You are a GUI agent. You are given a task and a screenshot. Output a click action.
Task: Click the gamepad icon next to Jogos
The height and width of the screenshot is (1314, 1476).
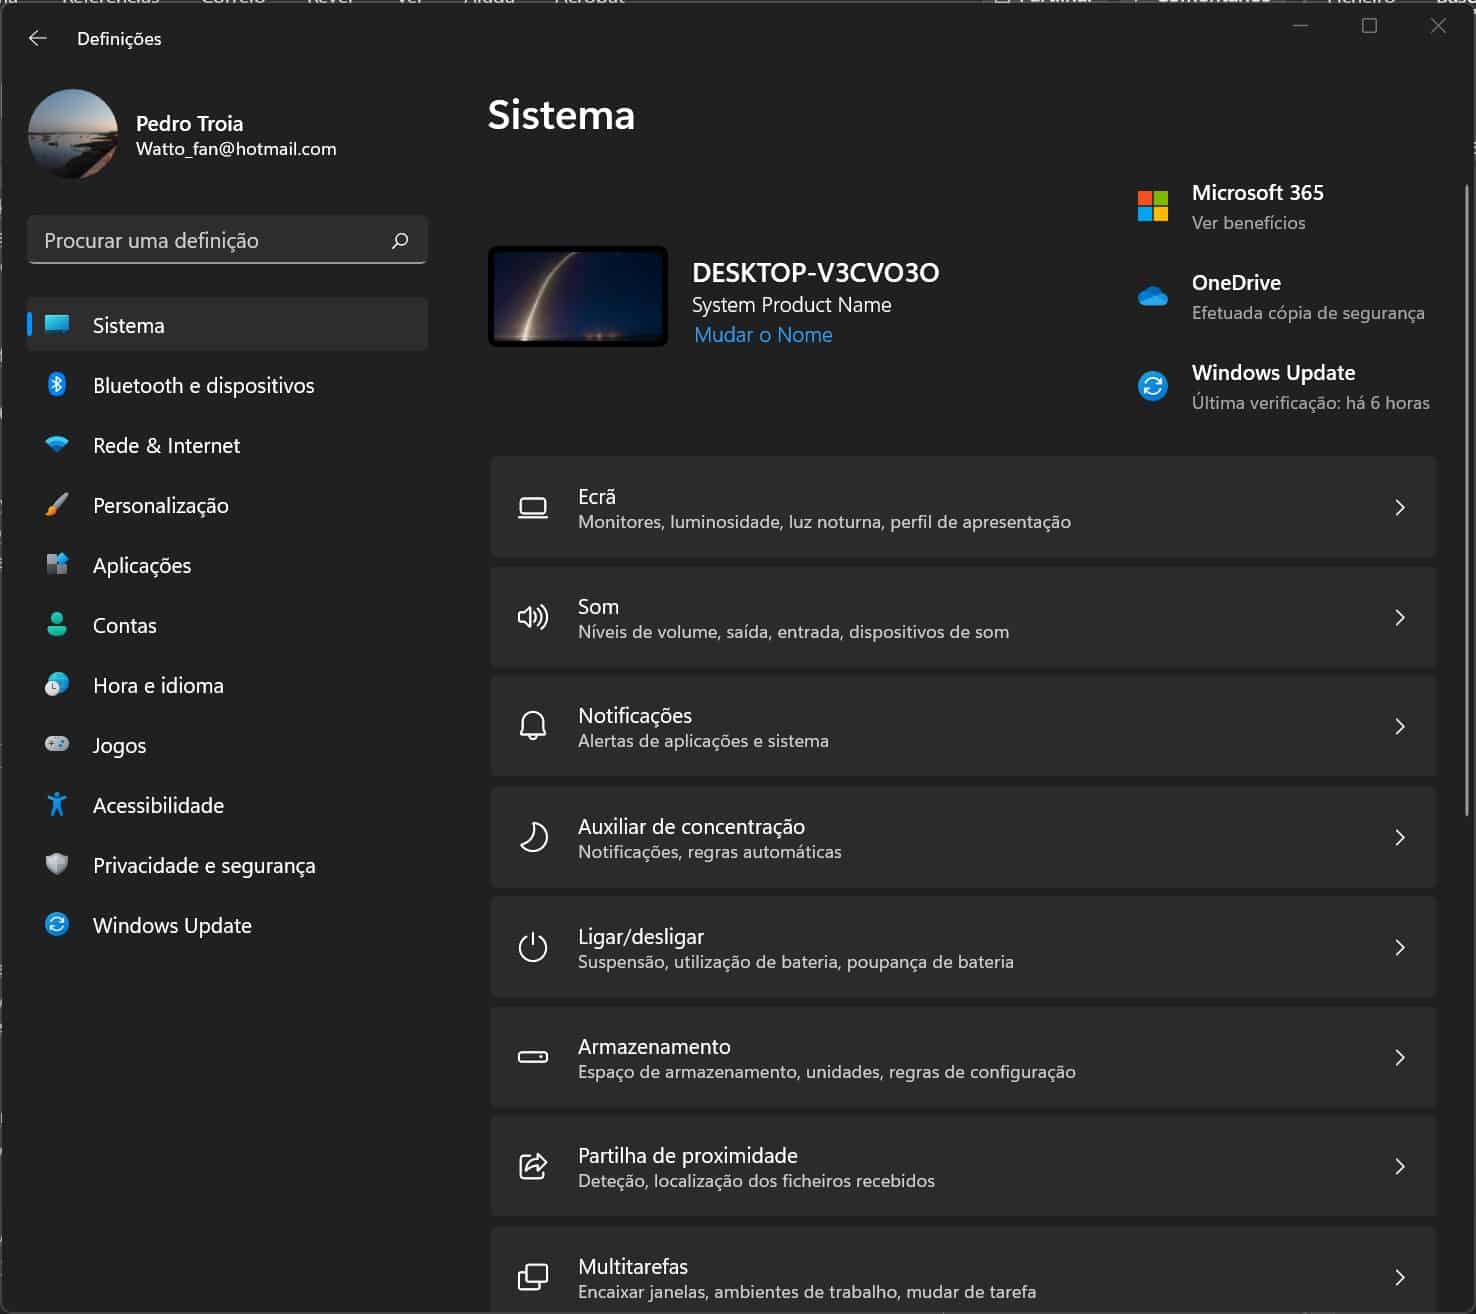(57, 744)
